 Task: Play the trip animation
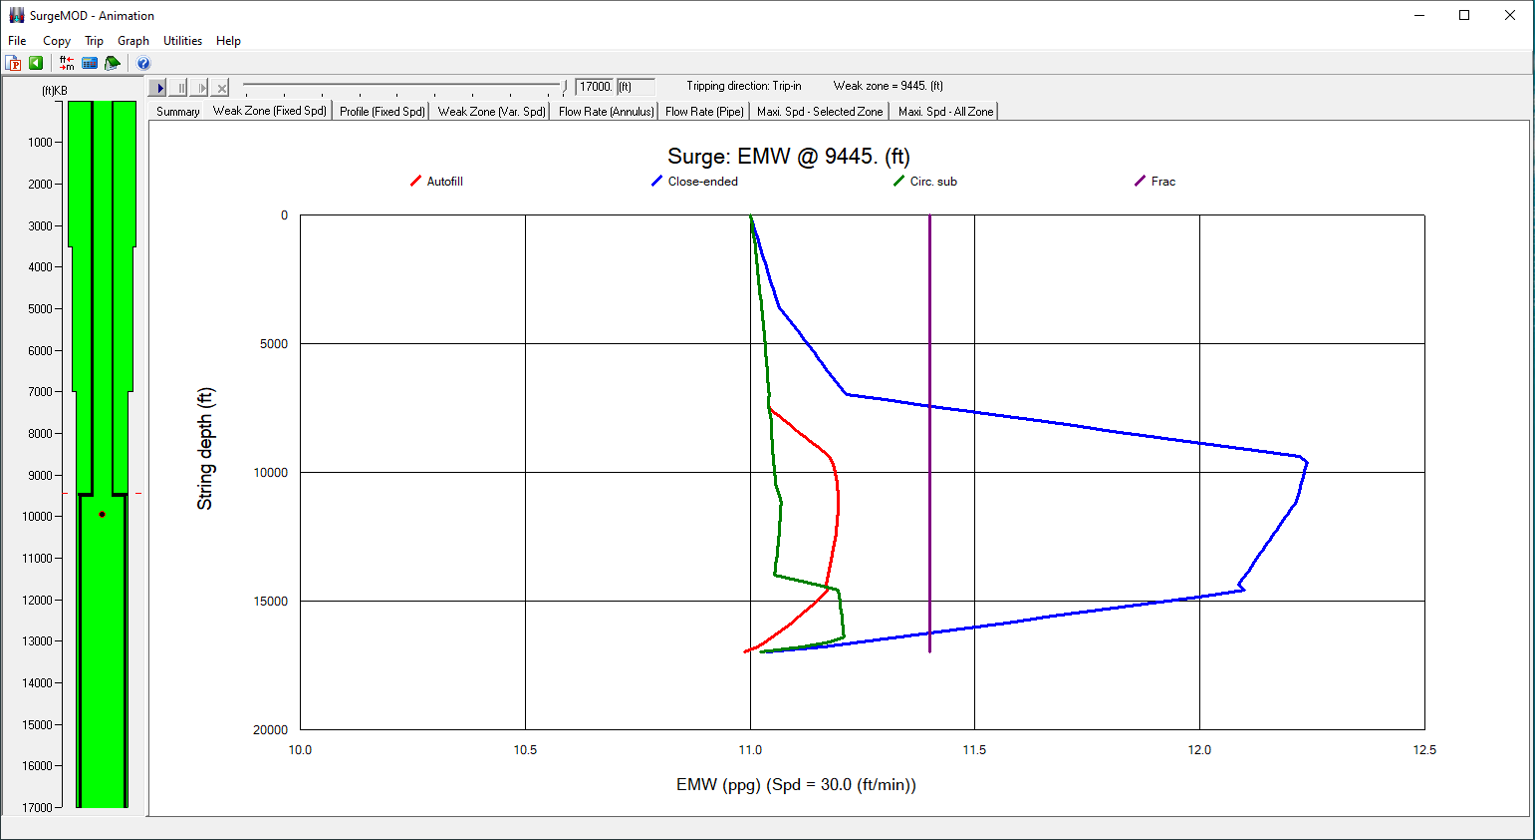tap(158, 88)
